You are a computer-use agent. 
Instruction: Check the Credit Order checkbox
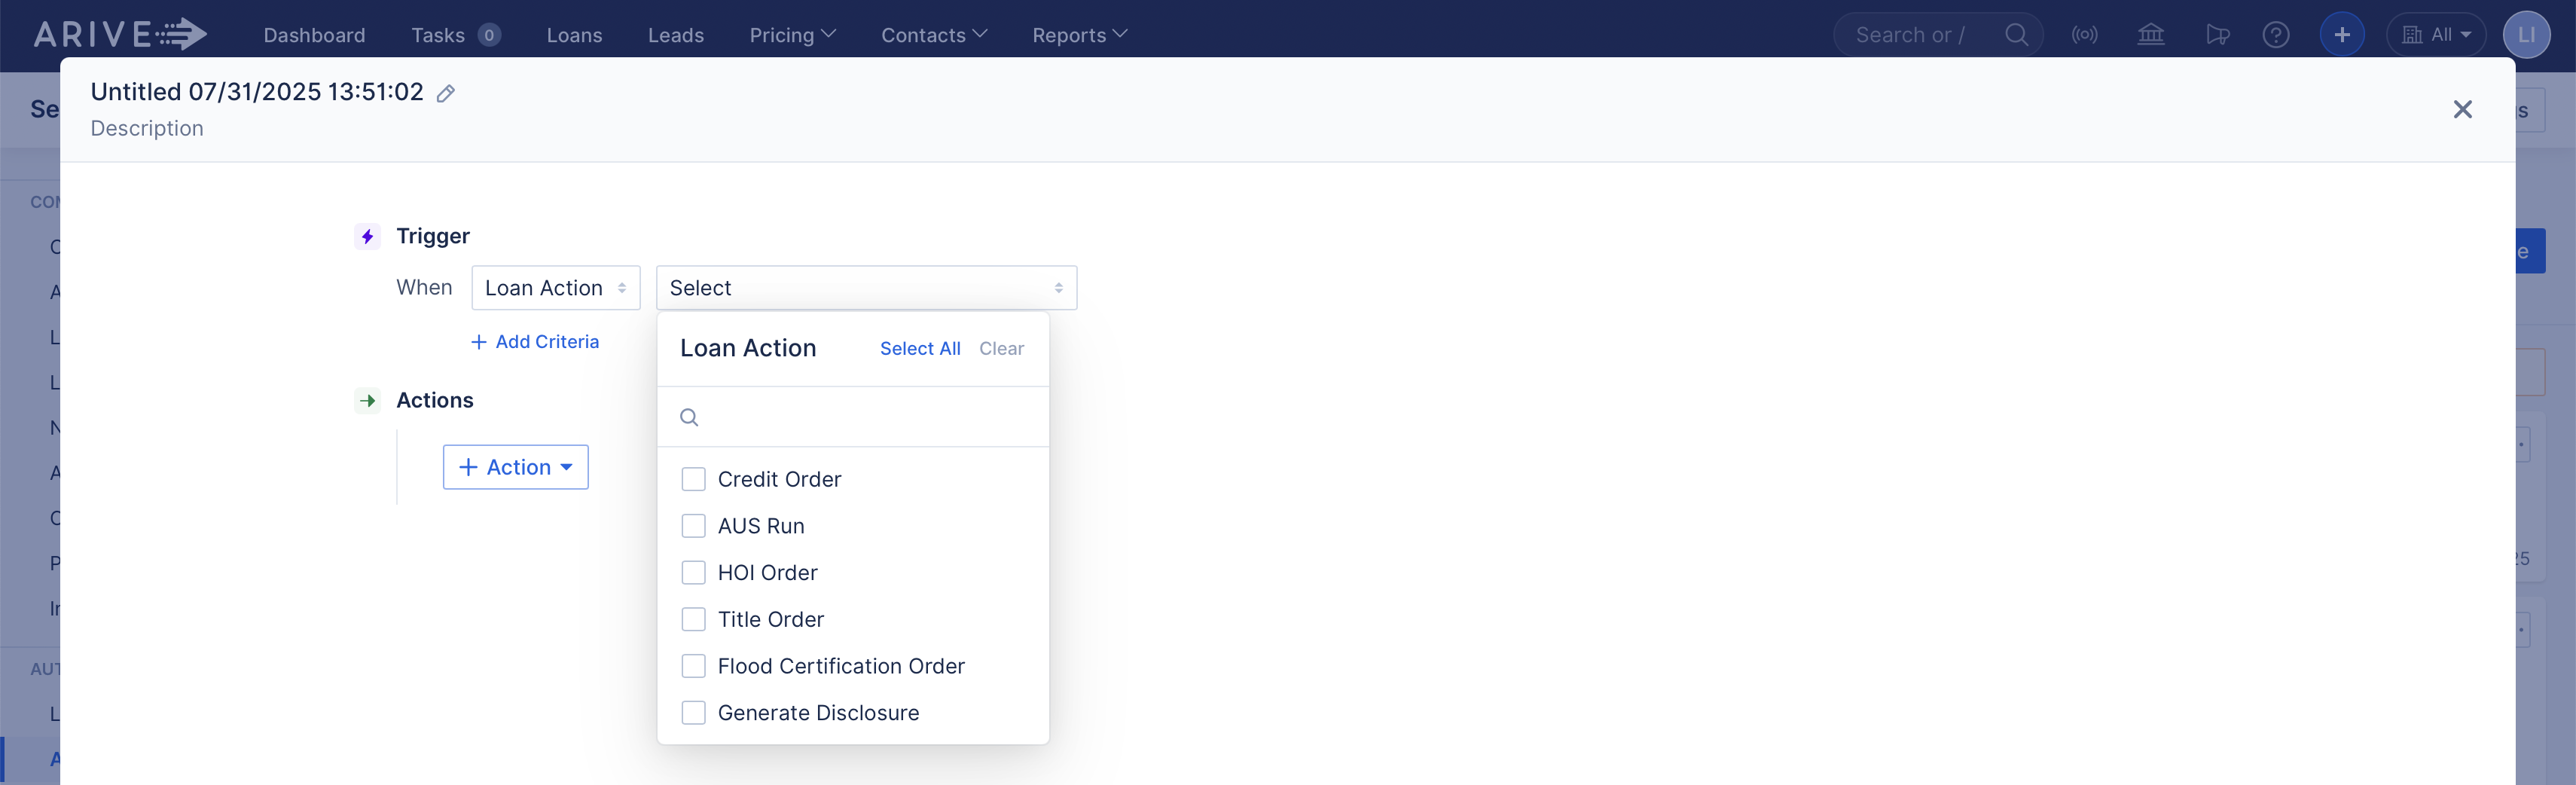click(693, 479)
